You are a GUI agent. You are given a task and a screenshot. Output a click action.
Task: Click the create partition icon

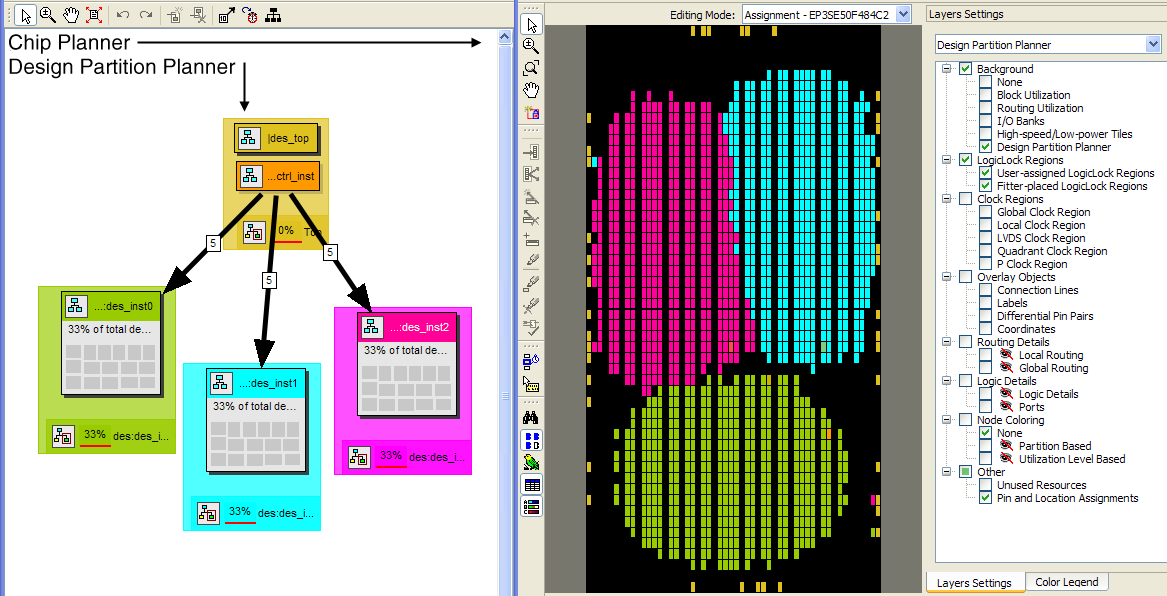(x=175, y=13)
